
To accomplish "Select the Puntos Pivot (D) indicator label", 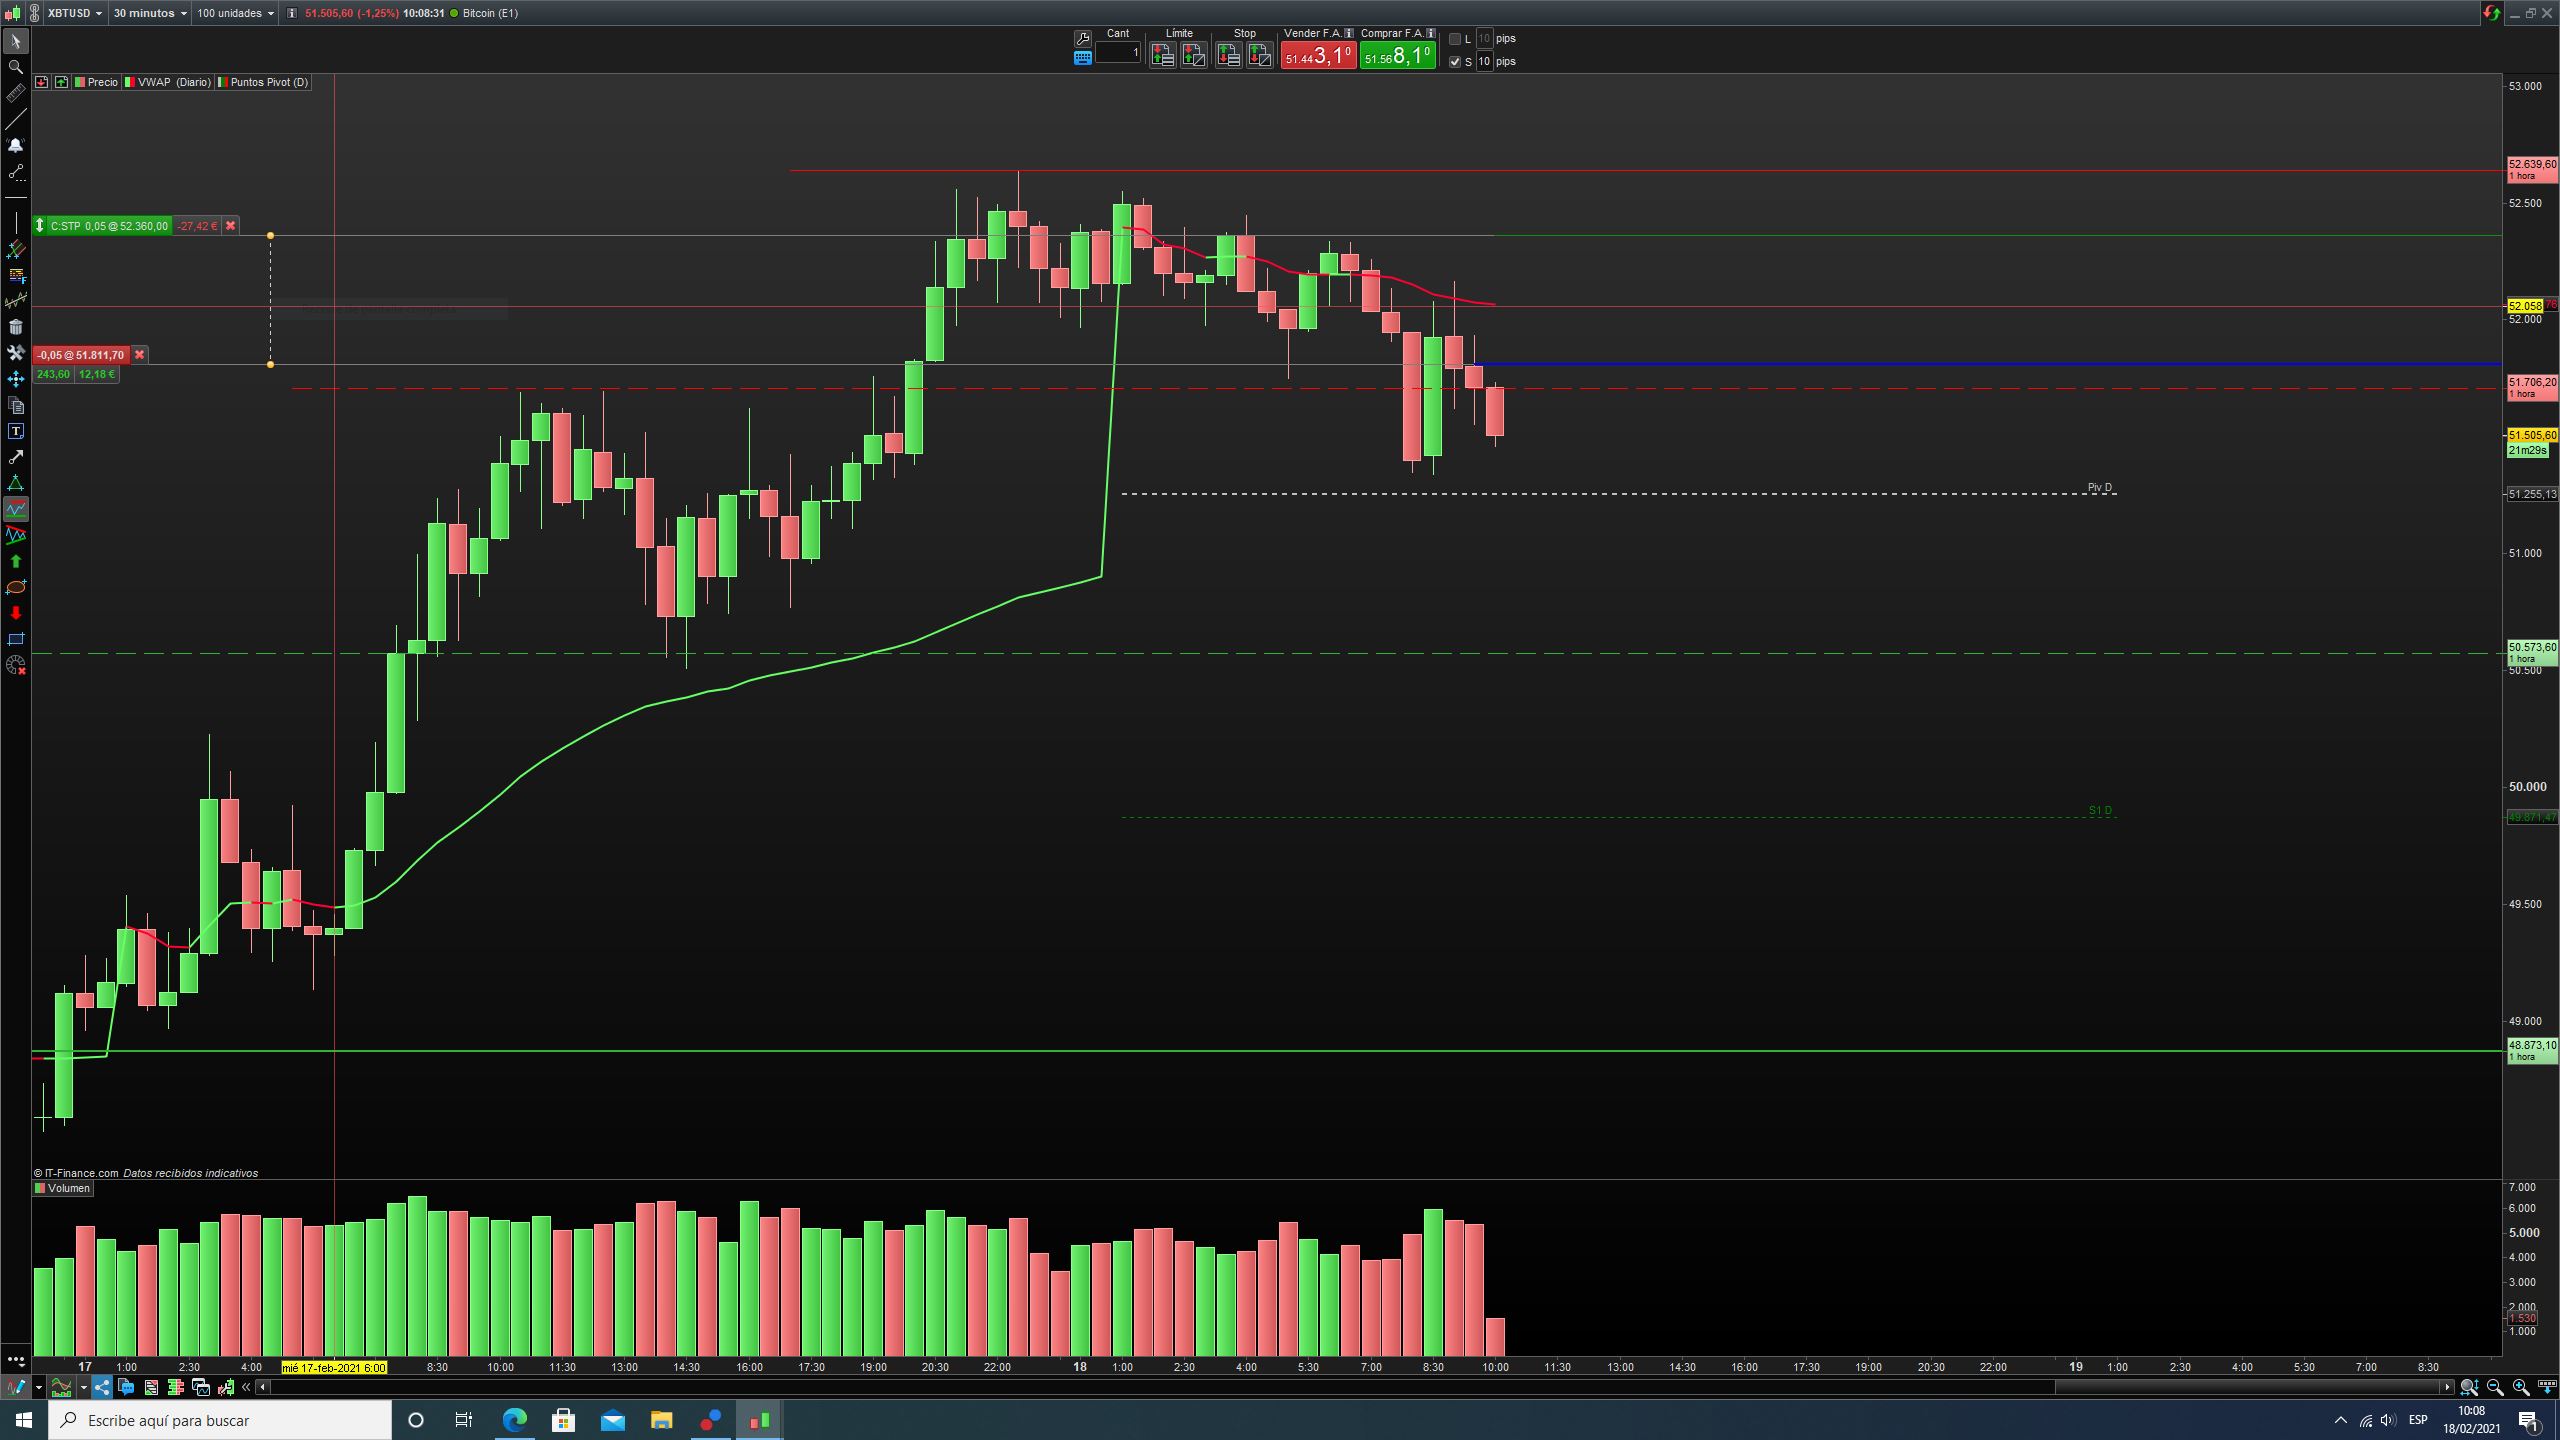I will [x=268, y=82].
